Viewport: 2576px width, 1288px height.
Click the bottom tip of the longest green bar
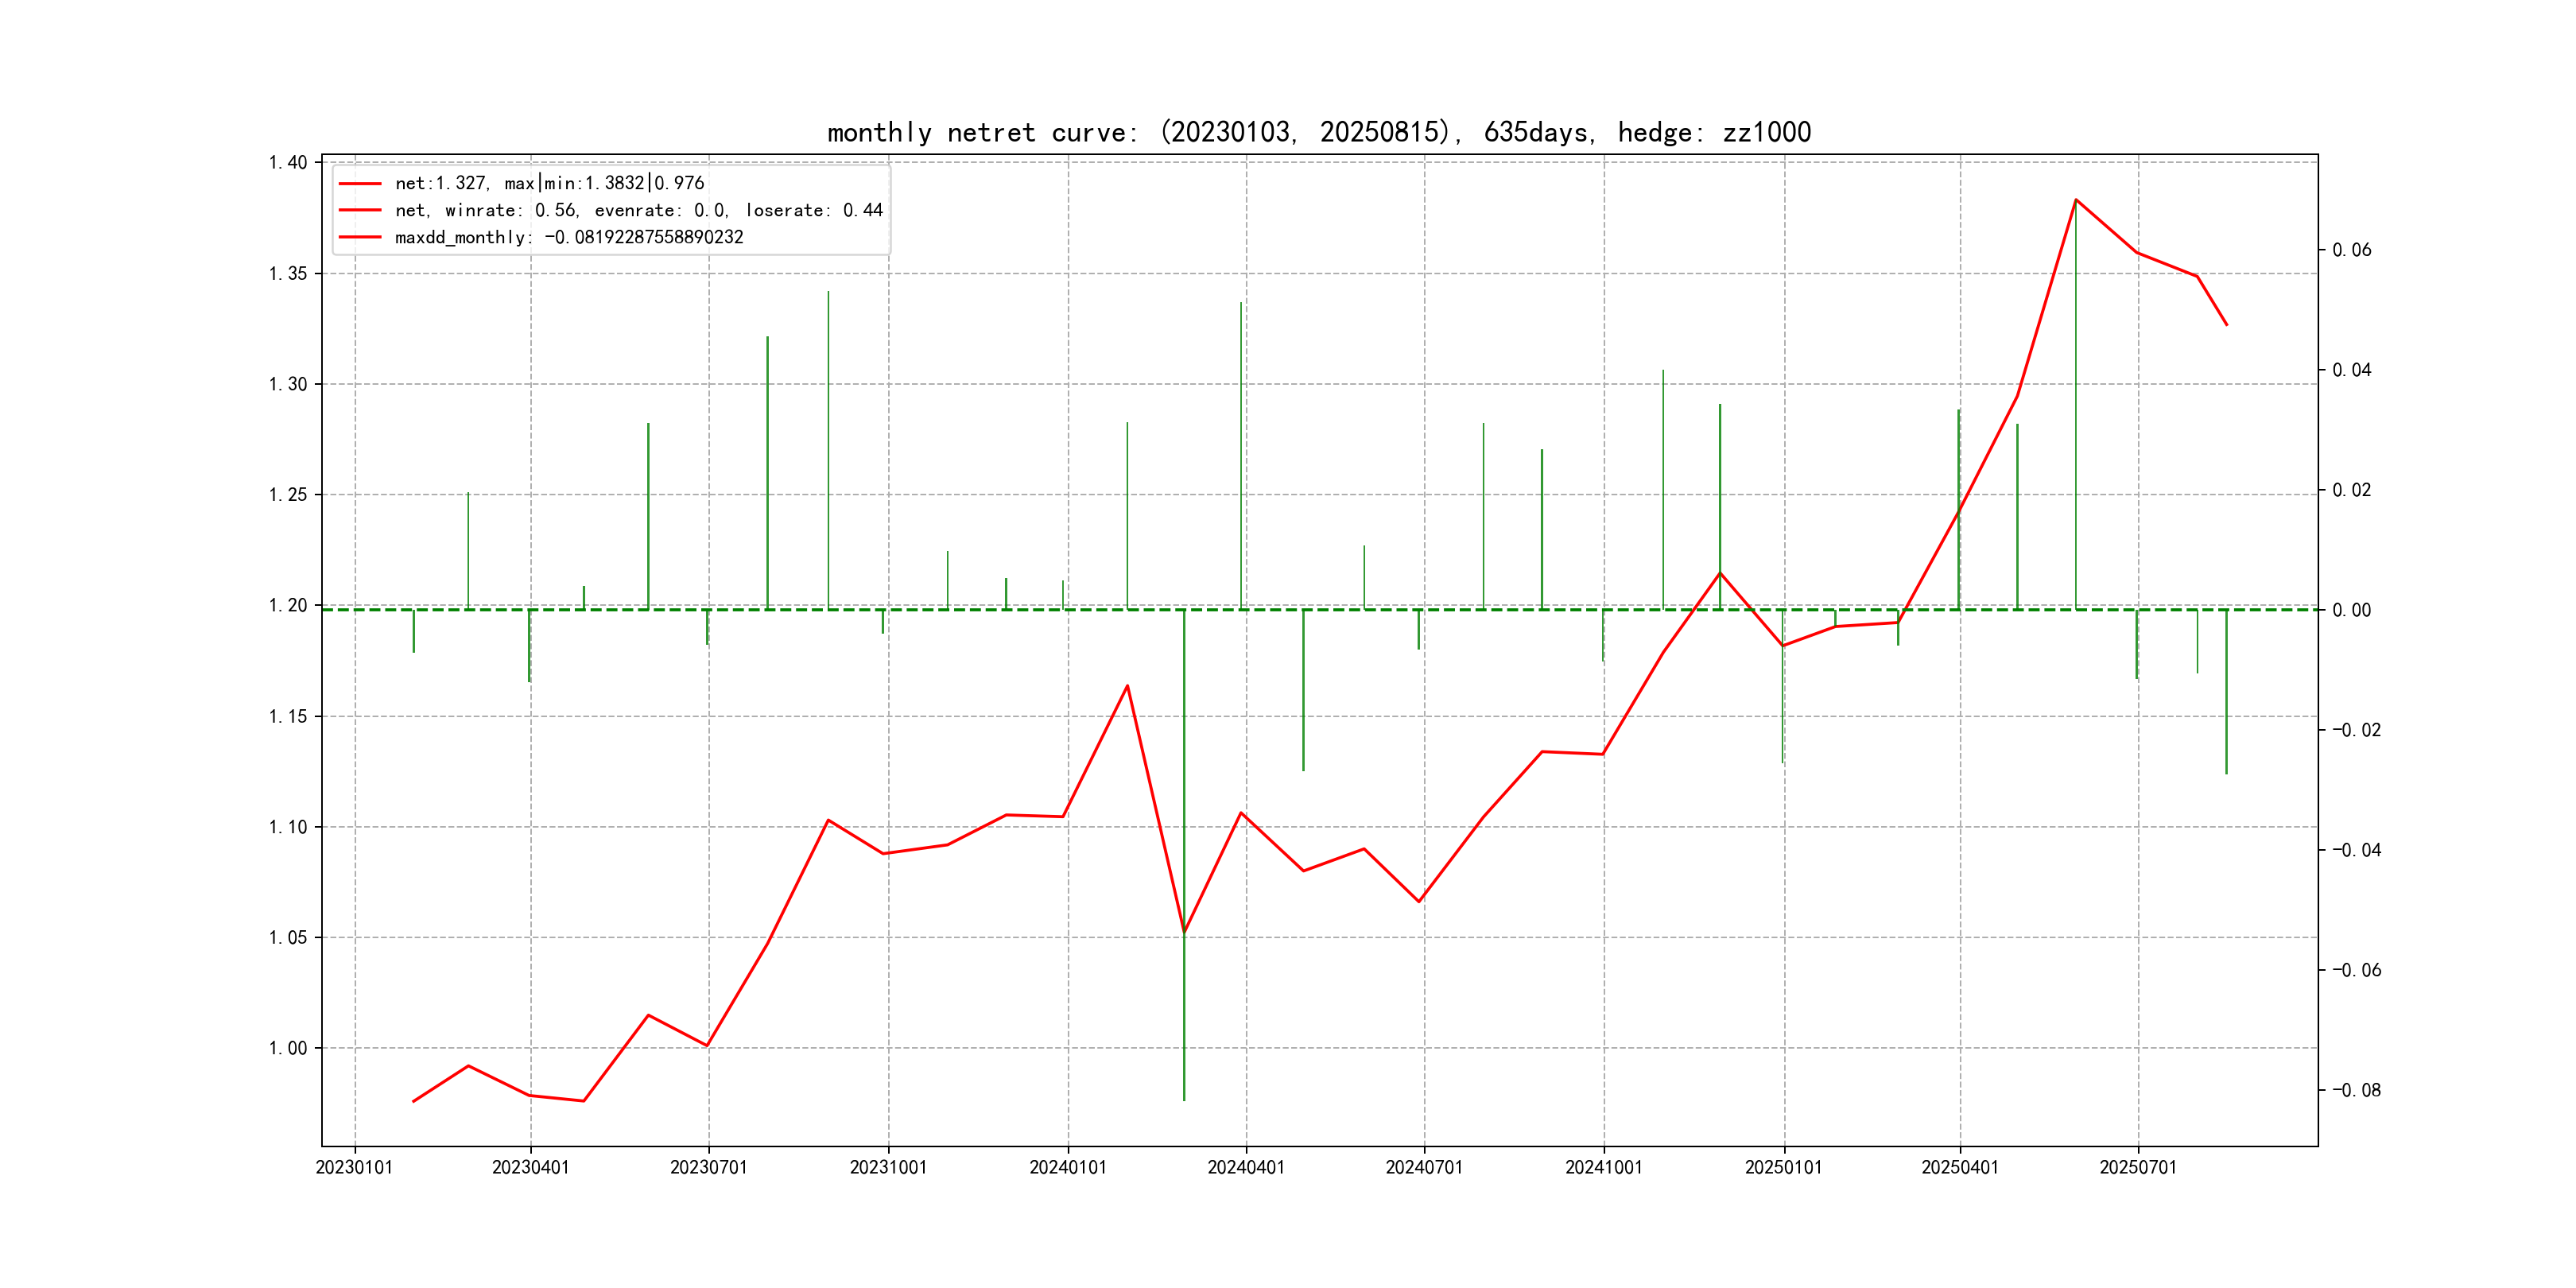[x=1184, y=1100]
